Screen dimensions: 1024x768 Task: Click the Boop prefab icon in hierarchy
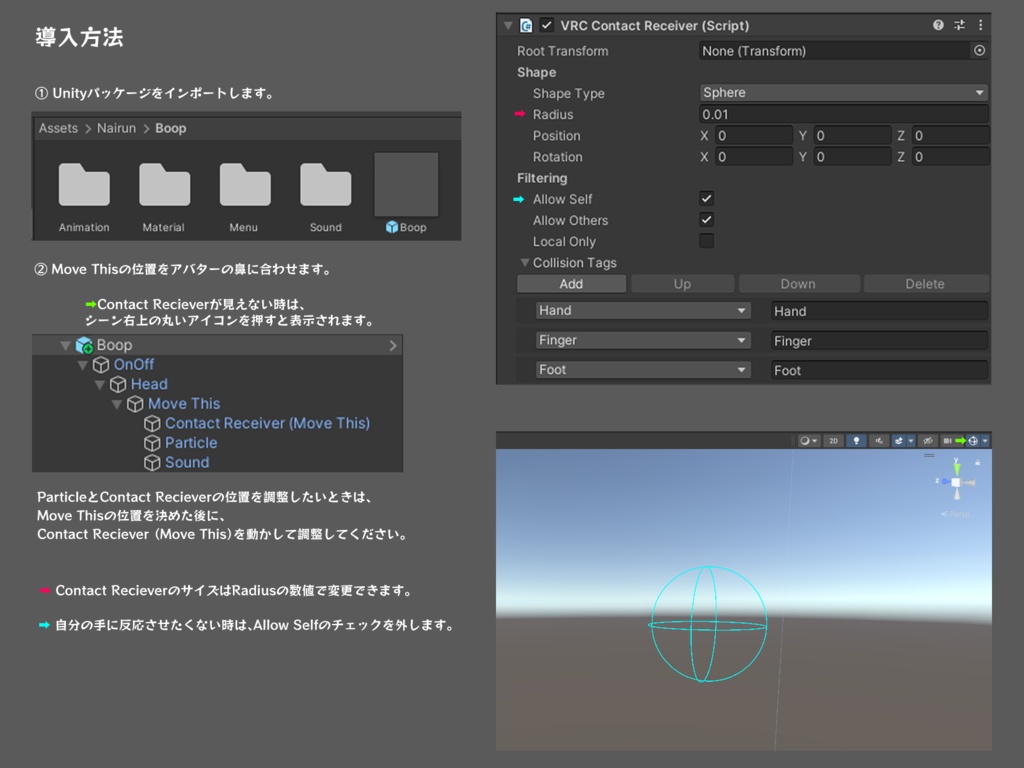[84, 345]
